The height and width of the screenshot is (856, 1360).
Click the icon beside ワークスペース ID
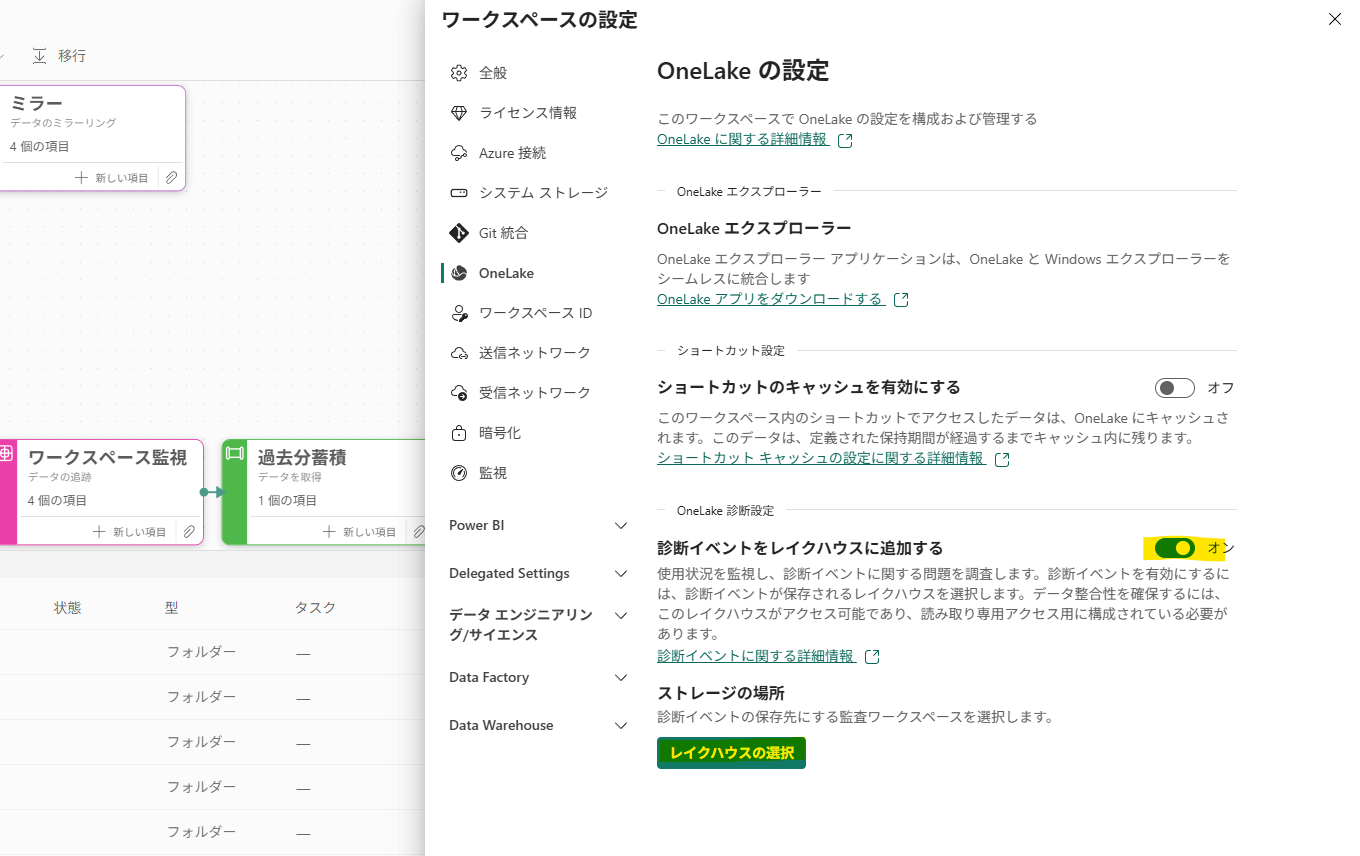(459, 313)
